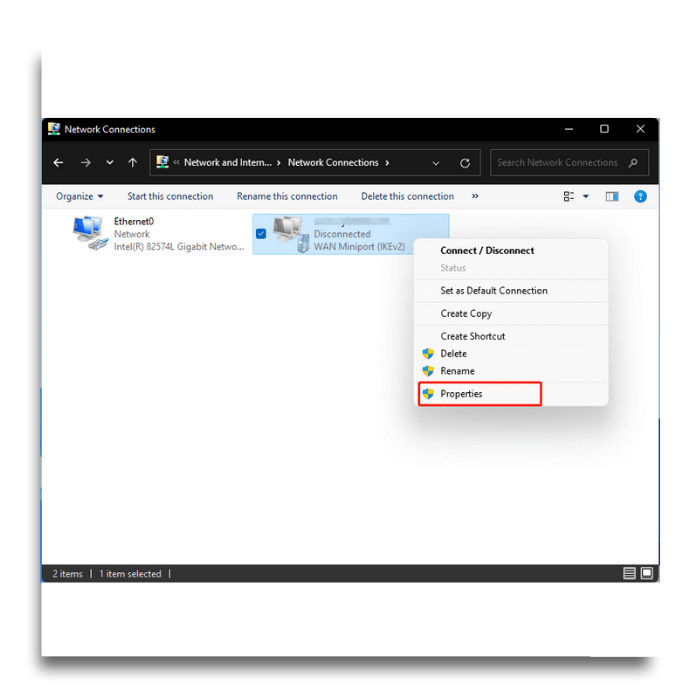Refresh the Network Connections view
The image size is (700, 700).
(x=465, y=163)
